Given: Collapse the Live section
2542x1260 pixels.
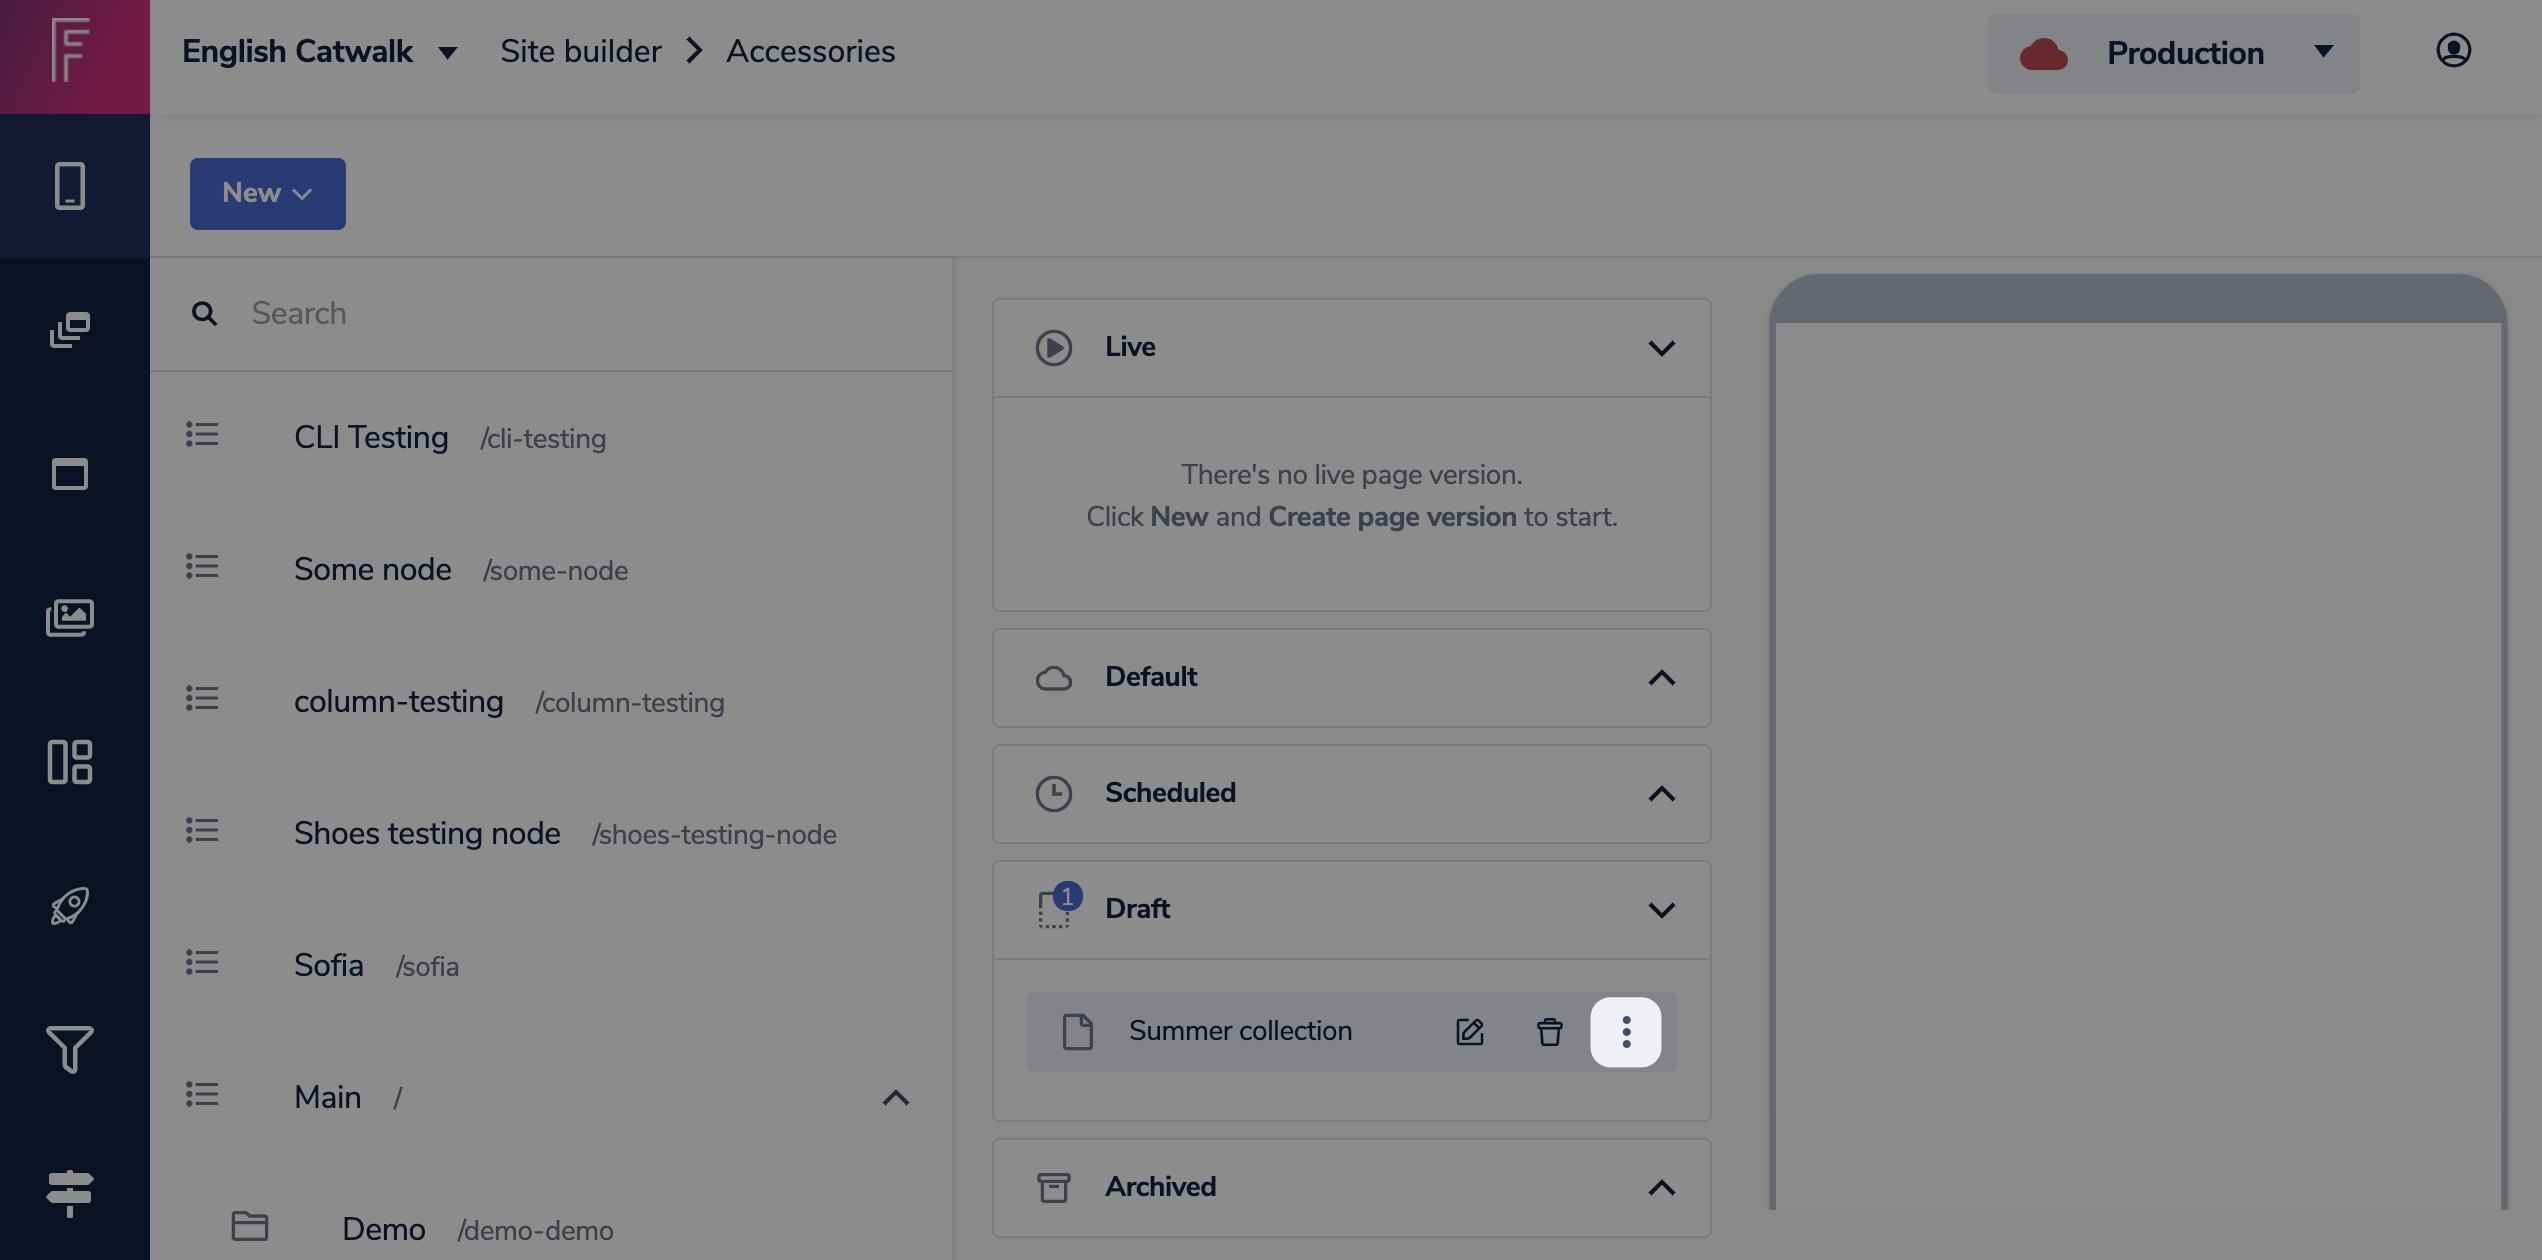Looking at the screenshot, I should click(1661, 348).
